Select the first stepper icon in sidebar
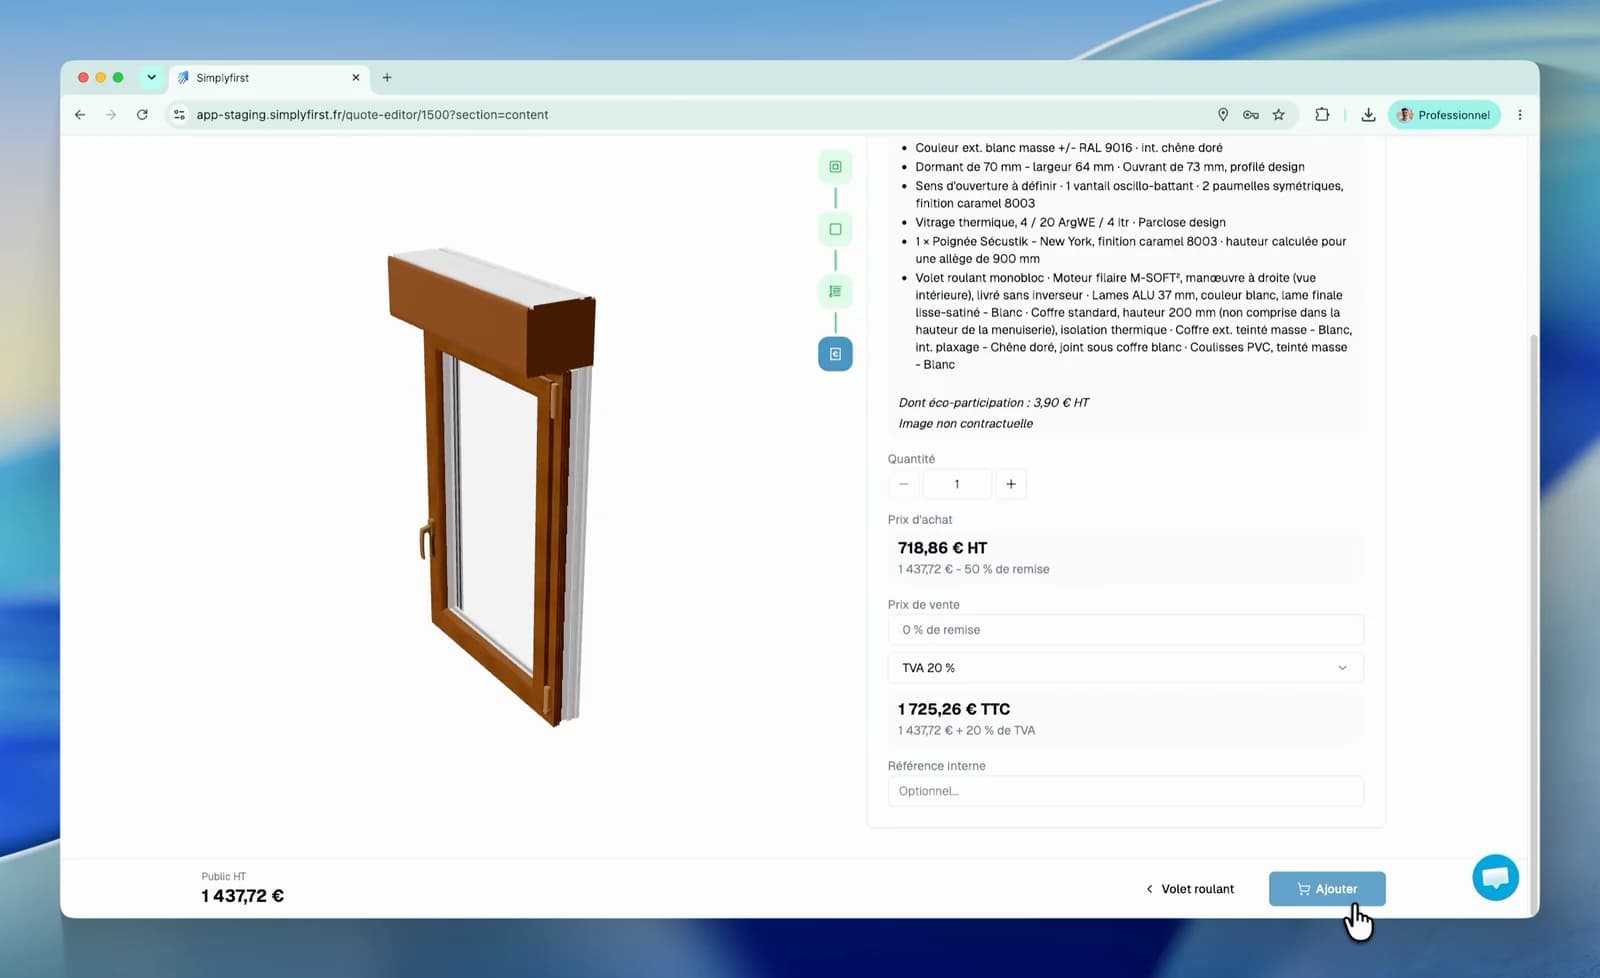This screenshot has width=1600, height=978. (835, 167)
